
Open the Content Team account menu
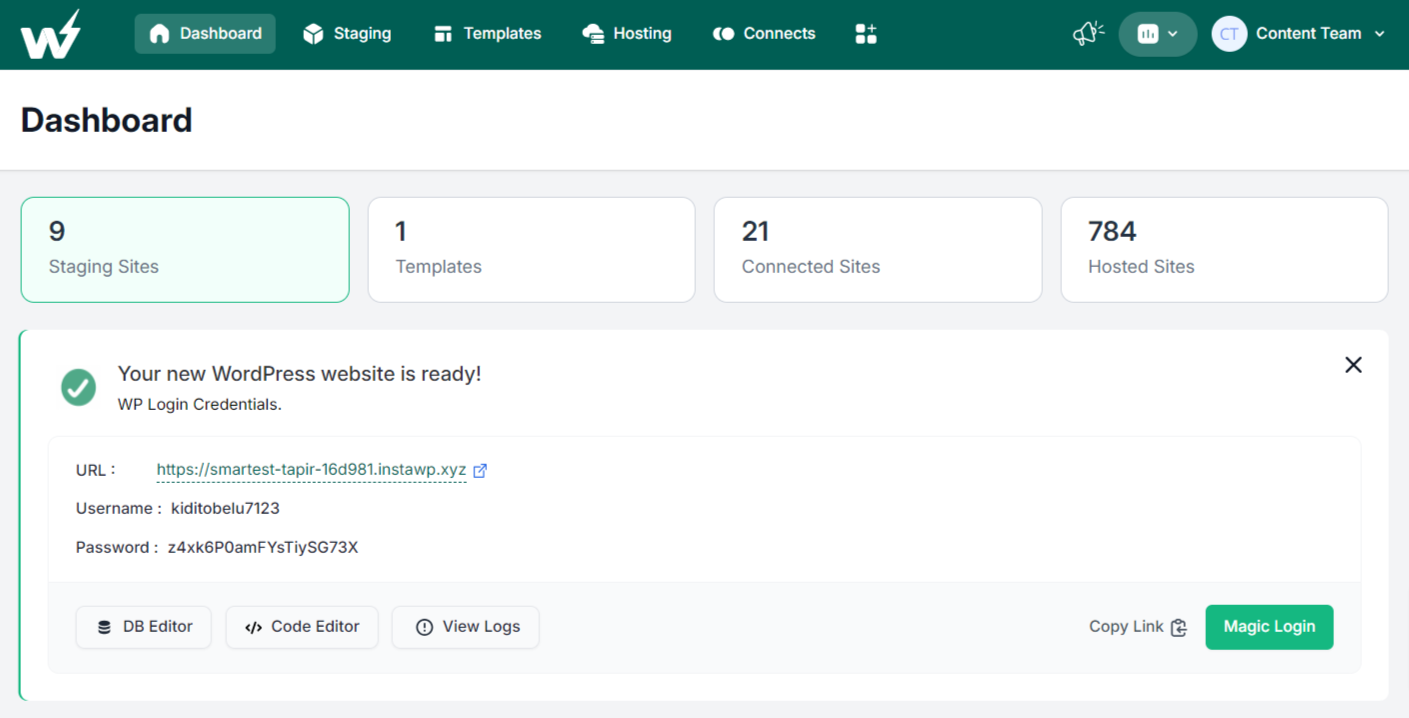1299,34
